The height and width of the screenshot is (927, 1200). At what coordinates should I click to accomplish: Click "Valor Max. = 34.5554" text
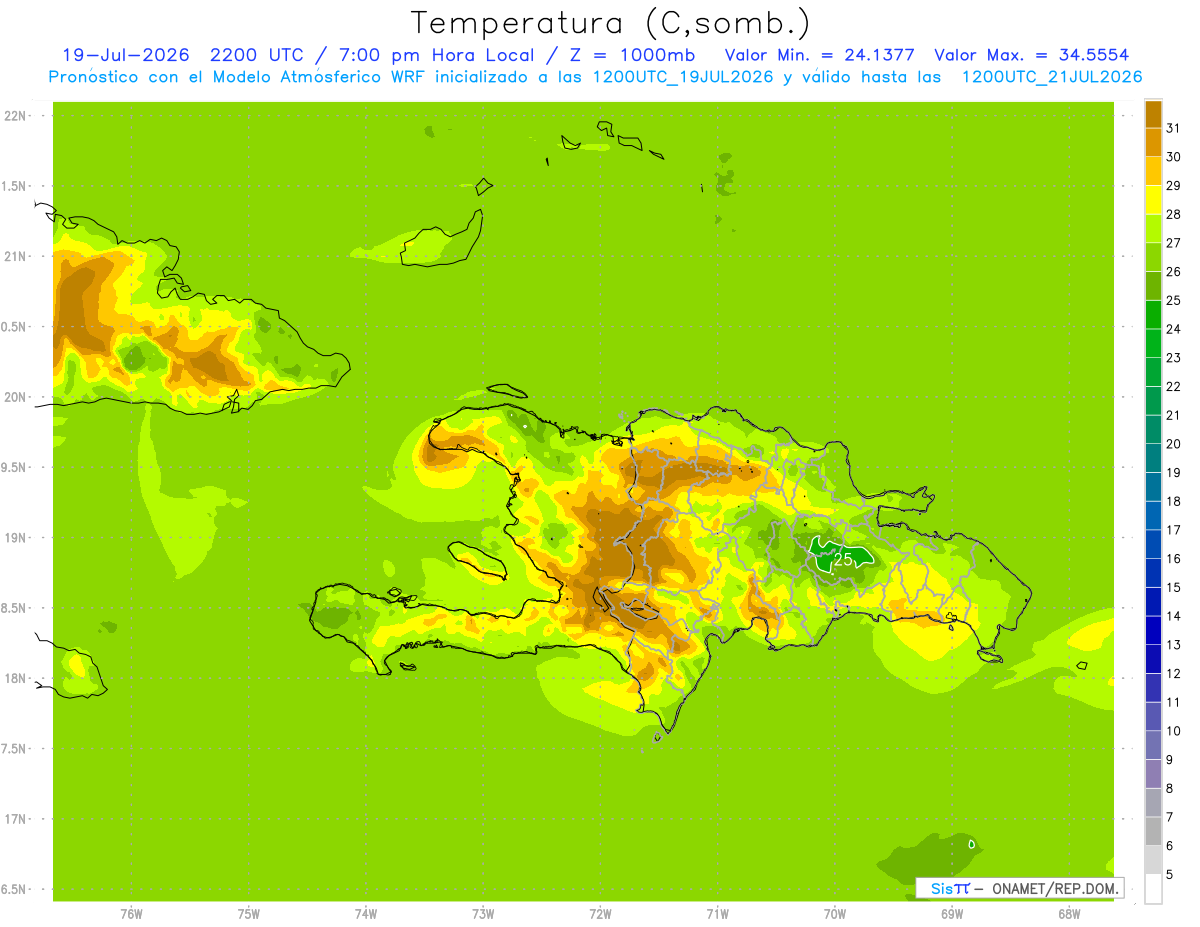coord(1031,55)
